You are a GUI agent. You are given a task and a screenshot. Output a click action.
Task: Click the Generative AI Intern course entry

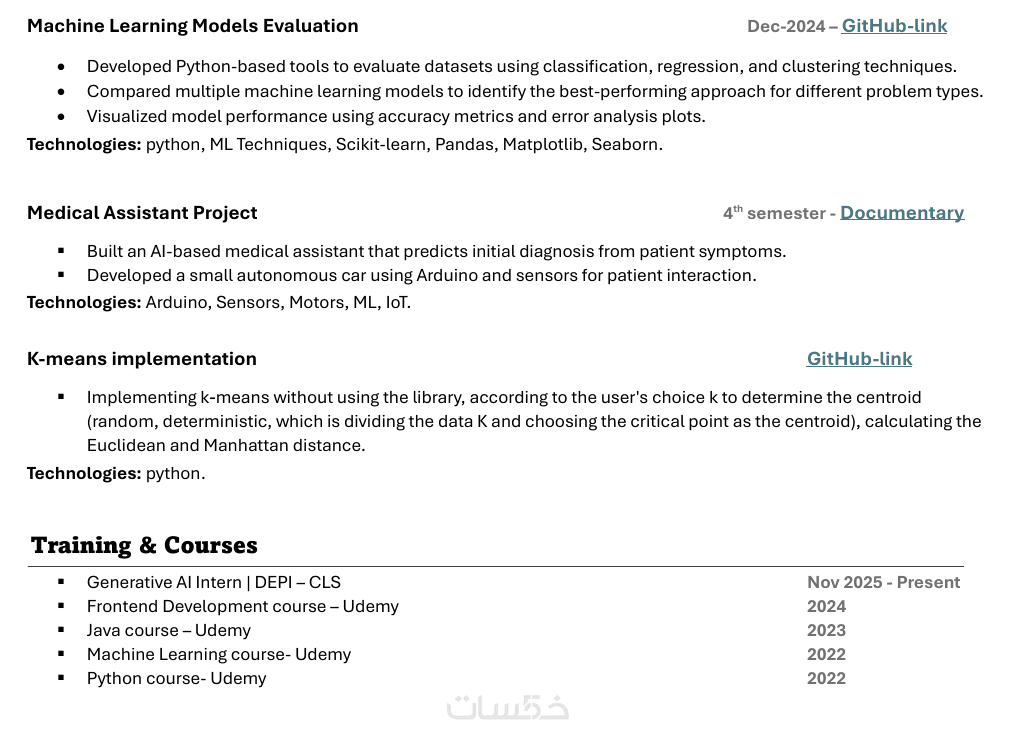213,582
